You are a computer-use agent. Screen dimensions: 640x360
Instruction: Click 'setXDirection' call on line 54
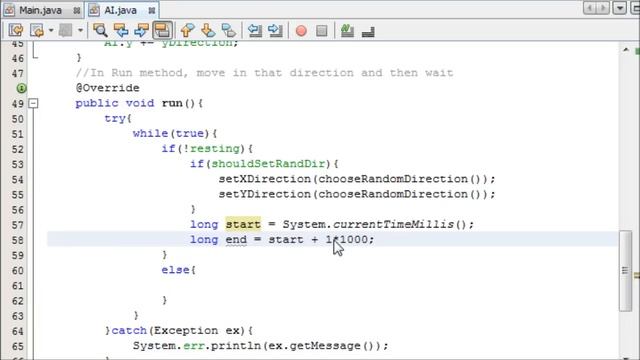(265, 179)
